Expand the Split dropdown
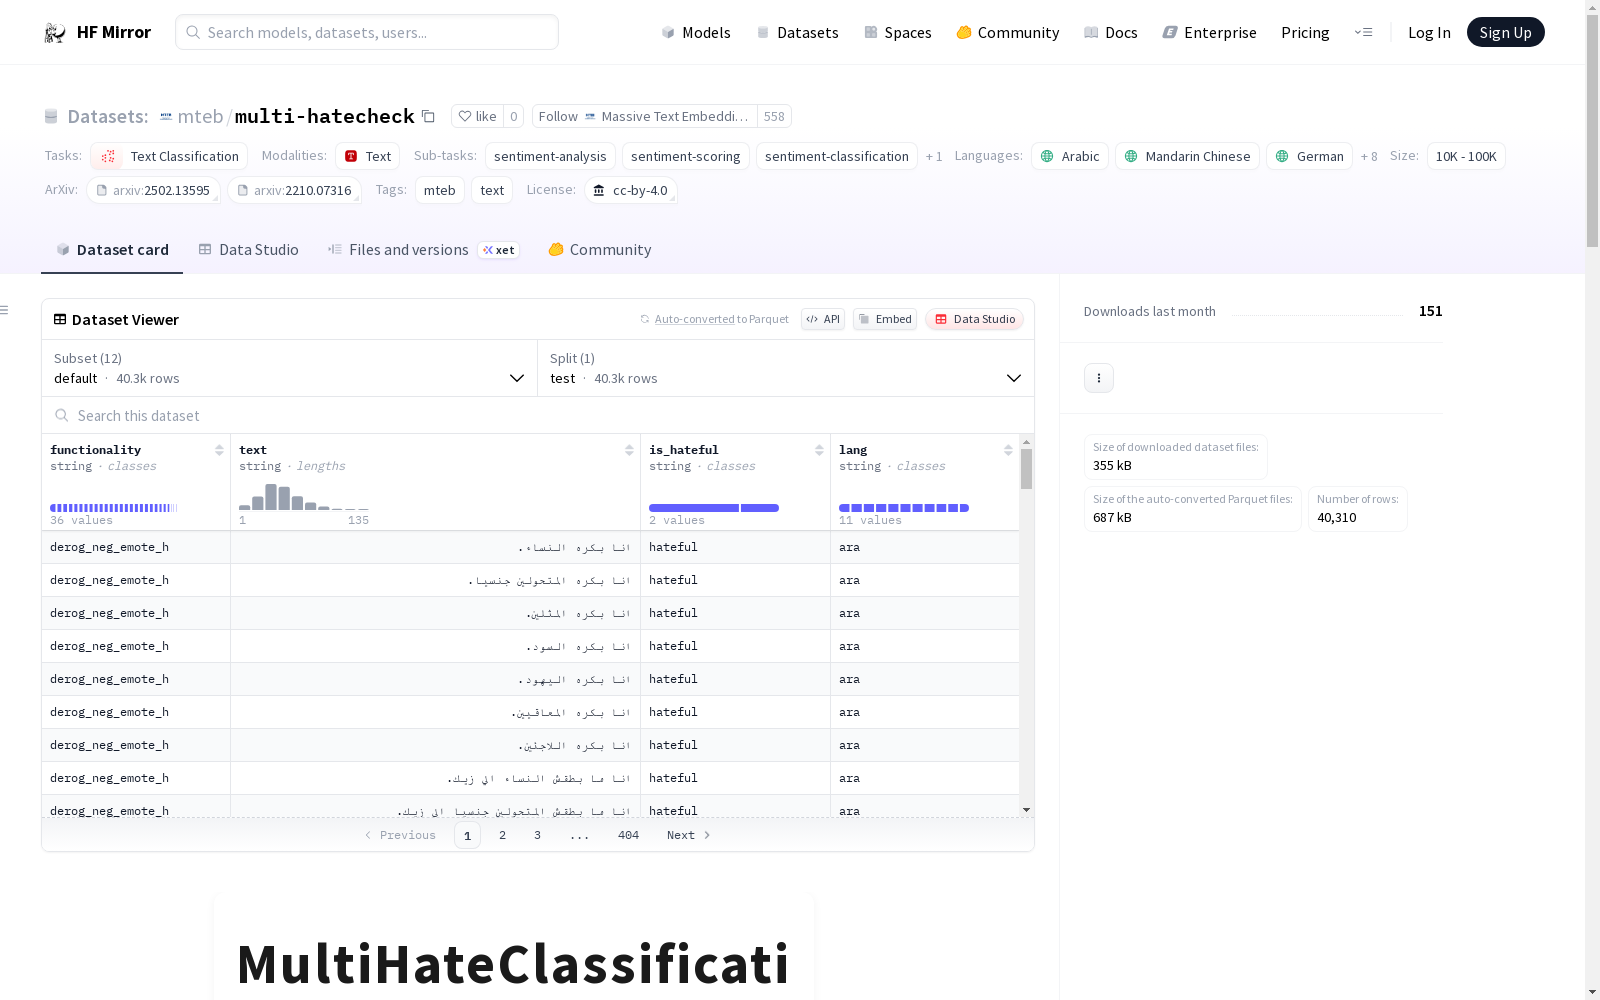 [x=786, y=368]
